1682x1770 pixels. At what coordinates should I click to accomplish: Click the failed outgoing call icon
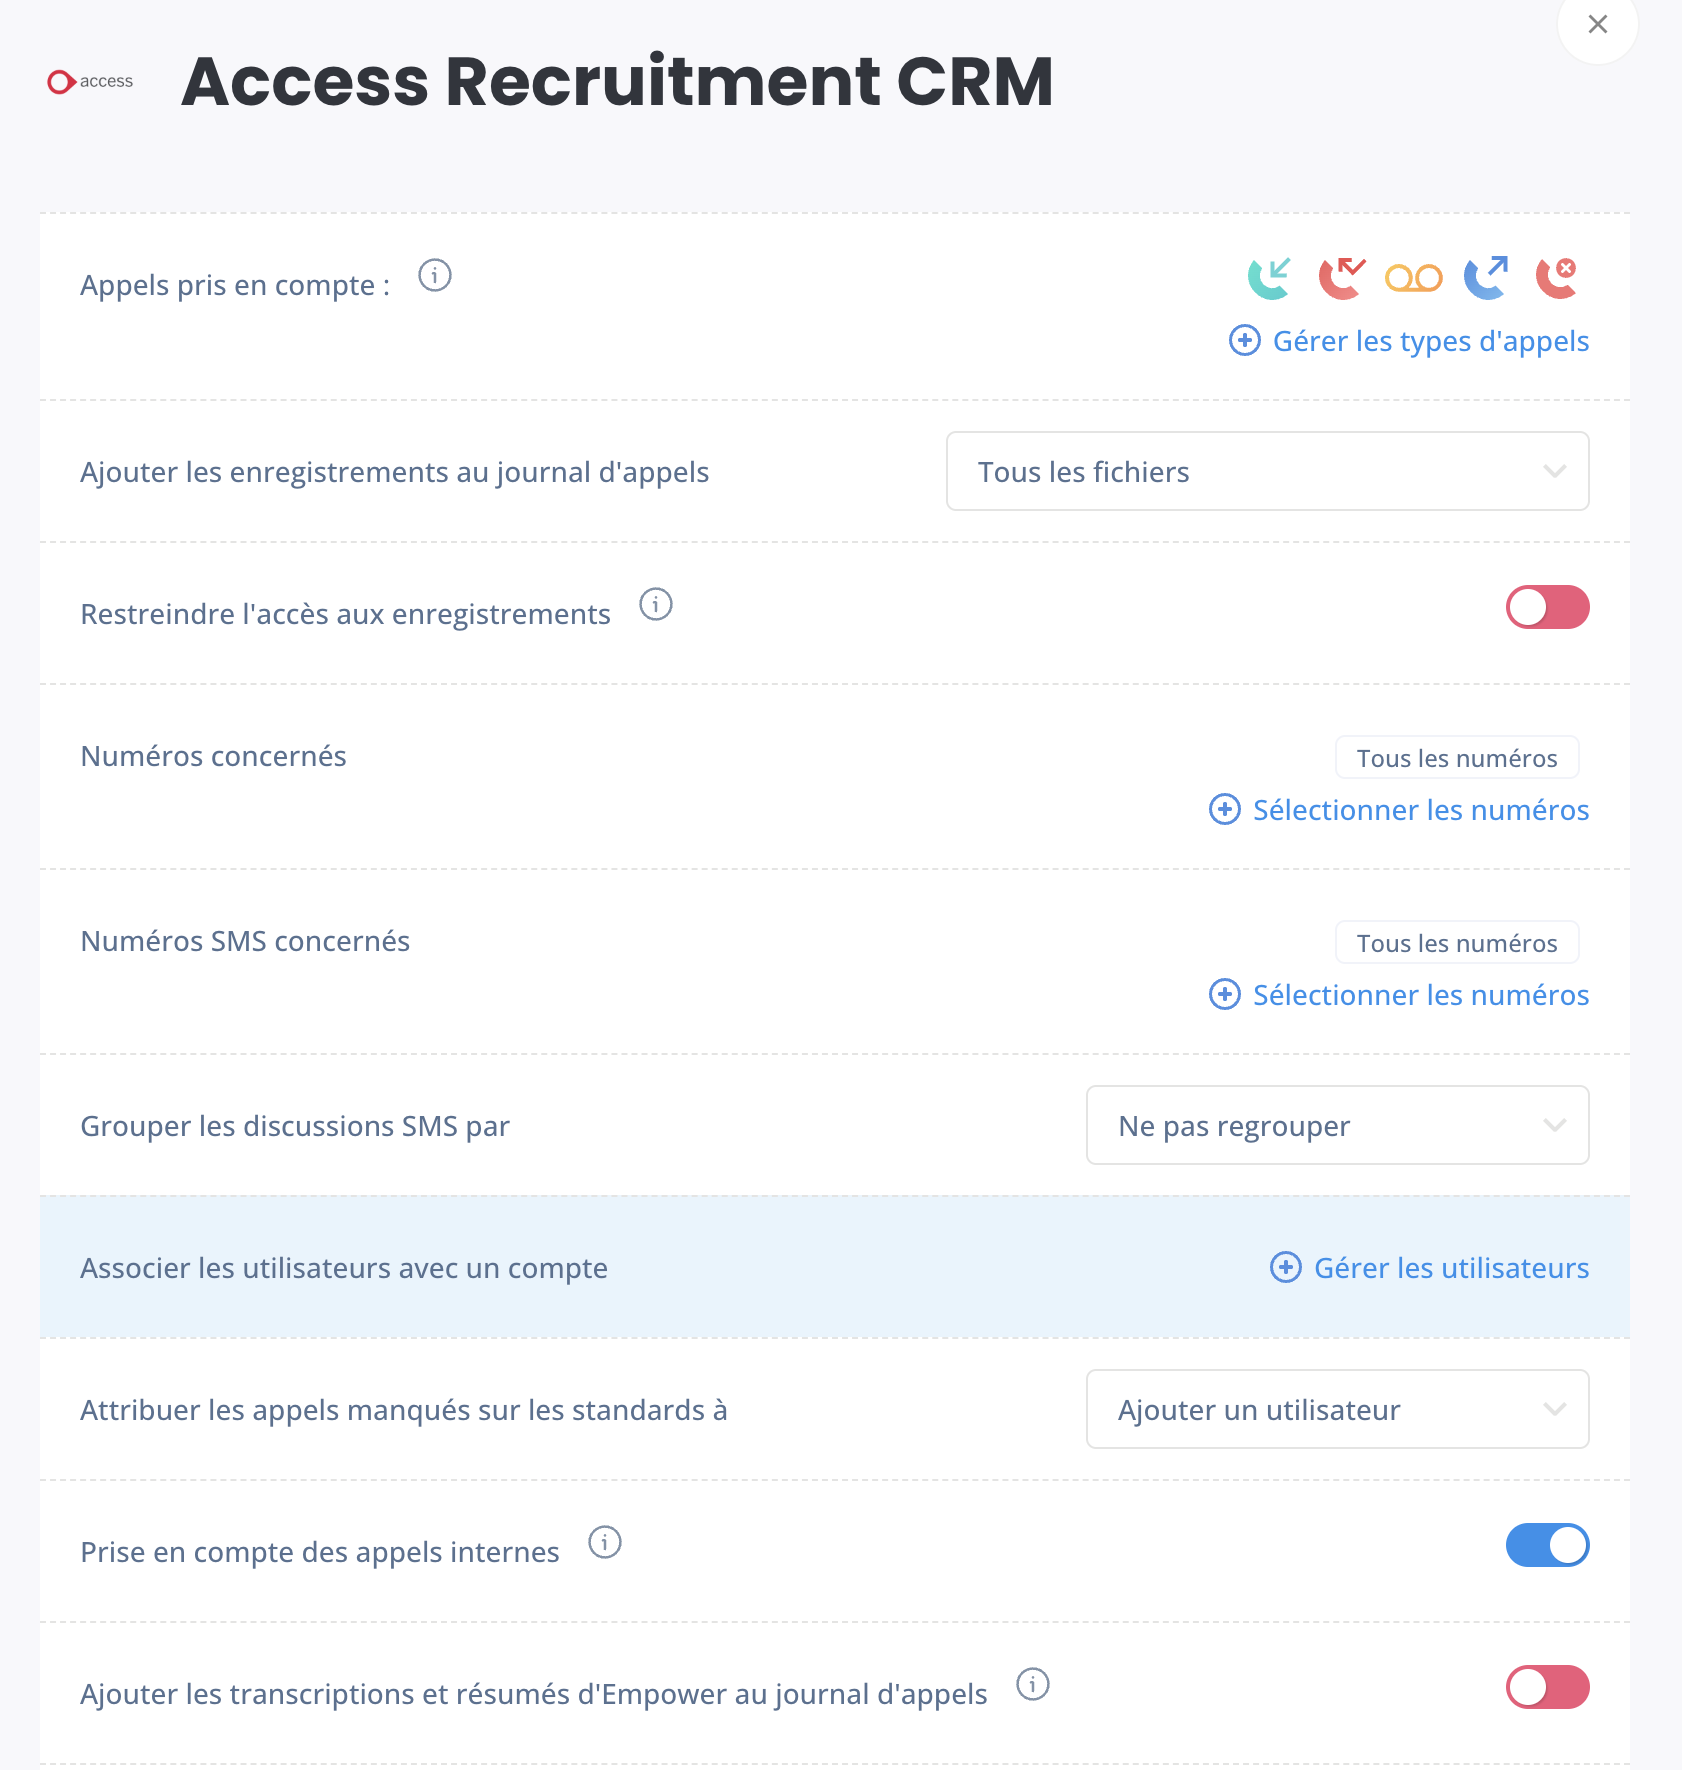point(1557,278)
